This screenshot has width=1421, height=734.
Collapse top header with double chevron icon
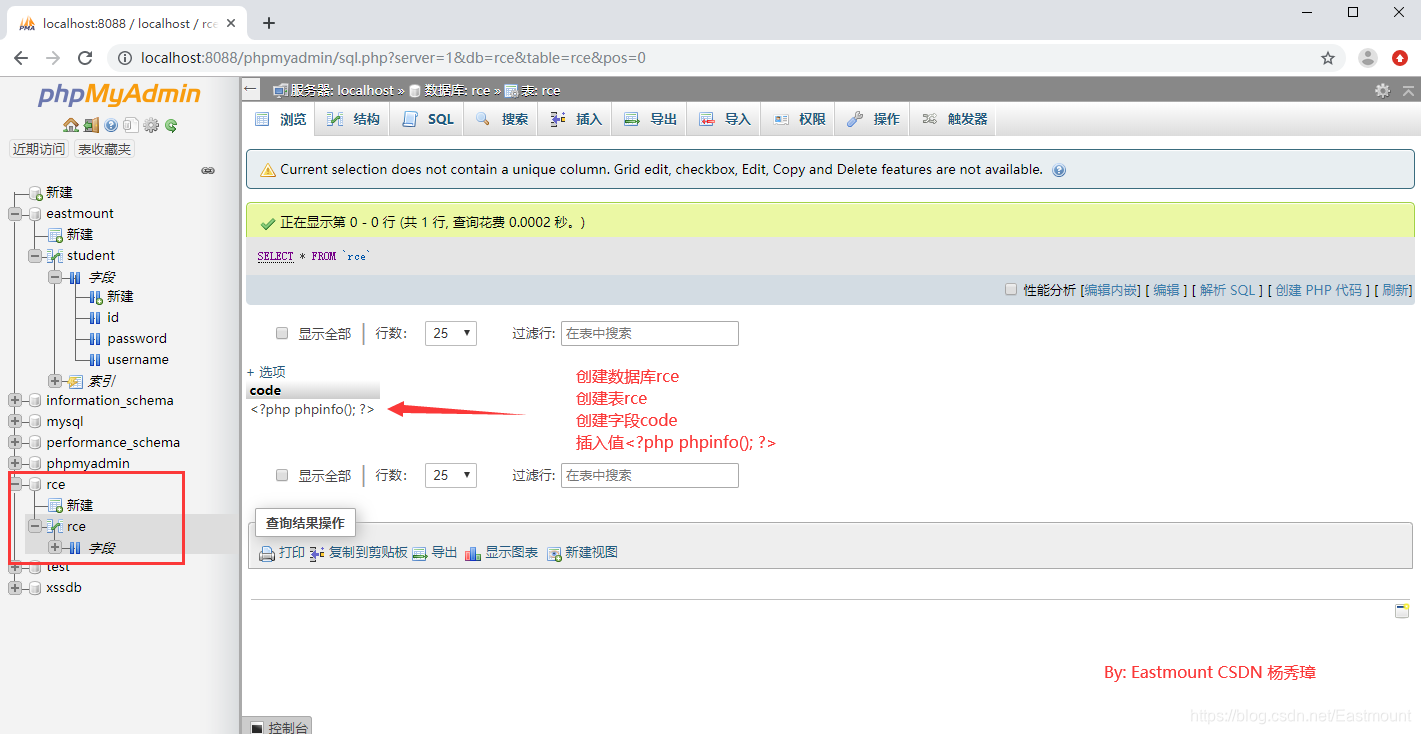click(1408, 90)
